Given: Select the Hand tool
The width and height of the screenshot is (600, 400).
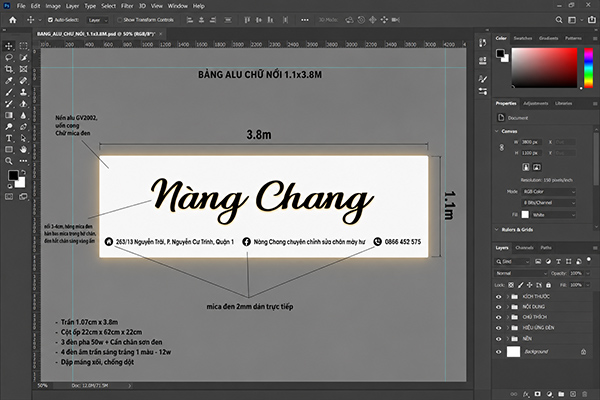Looking at the screenshot, I should (23, 149).
